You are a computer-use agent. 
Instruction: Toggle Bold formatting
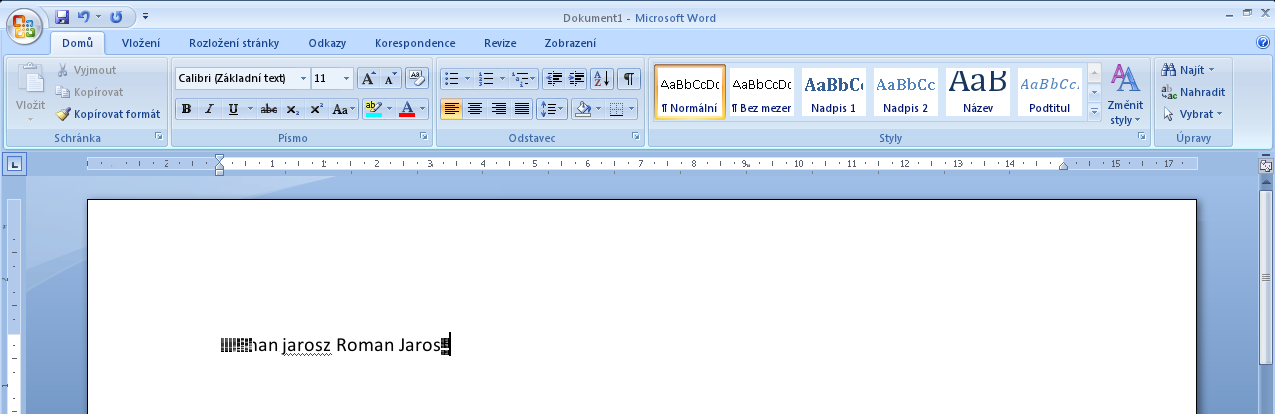click(x=186, y=109)
